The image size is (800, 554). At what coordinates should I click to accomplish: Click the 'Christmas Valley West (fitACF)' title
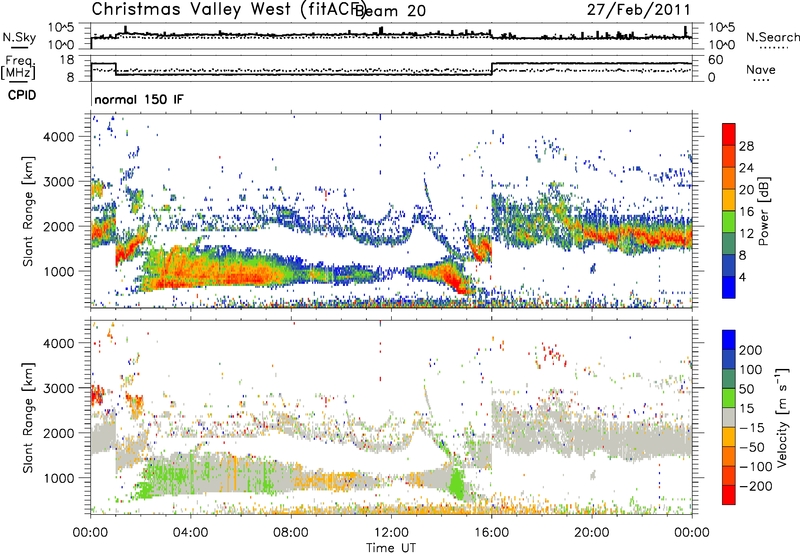[x=228, y=10]
